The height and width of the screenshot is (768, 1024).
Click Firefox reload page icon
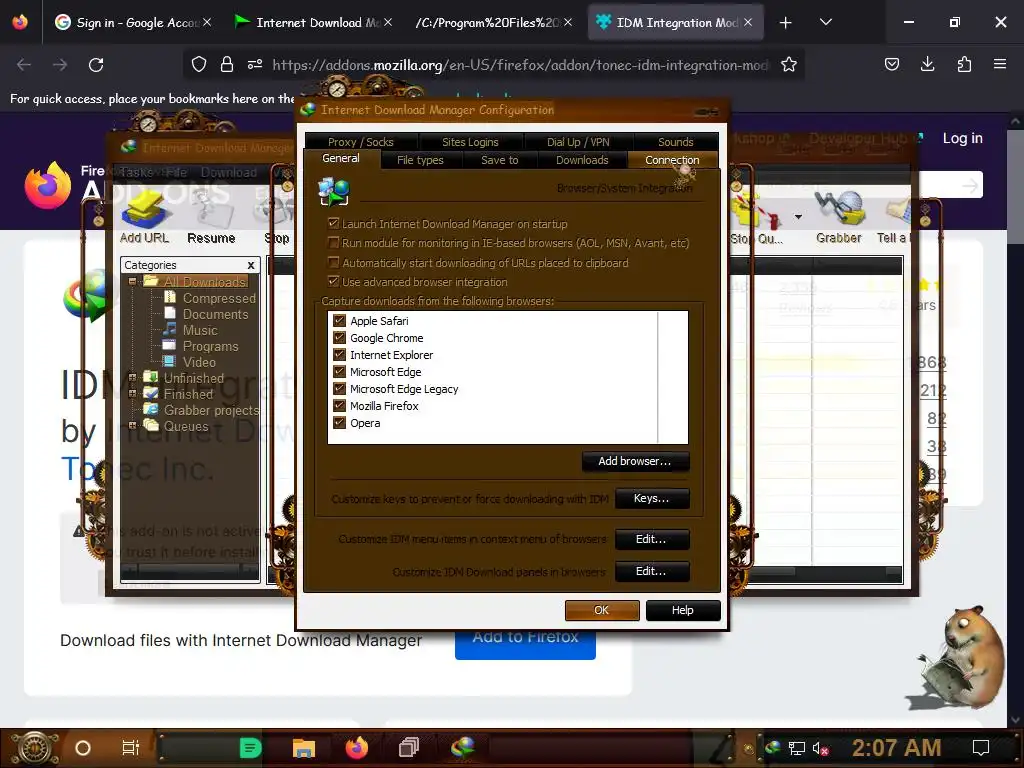[96, 65]
